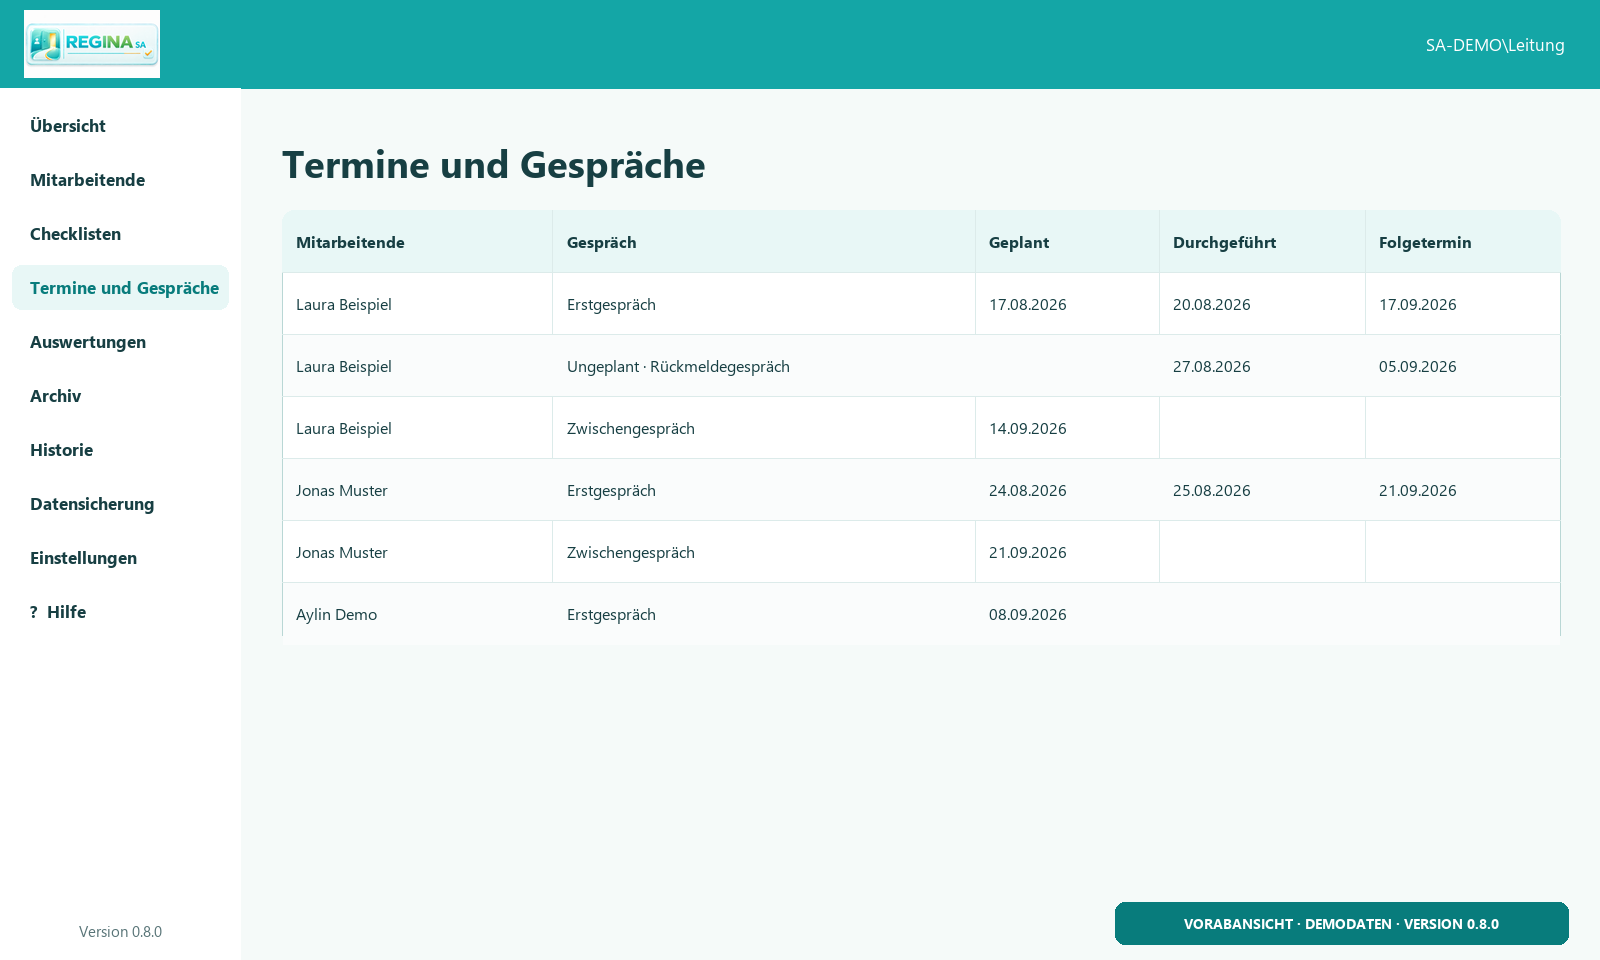Screen dimensions: 1600x960
Task: Click the Vorabansicht Demodaten version banner
Action: [1342, 924]
